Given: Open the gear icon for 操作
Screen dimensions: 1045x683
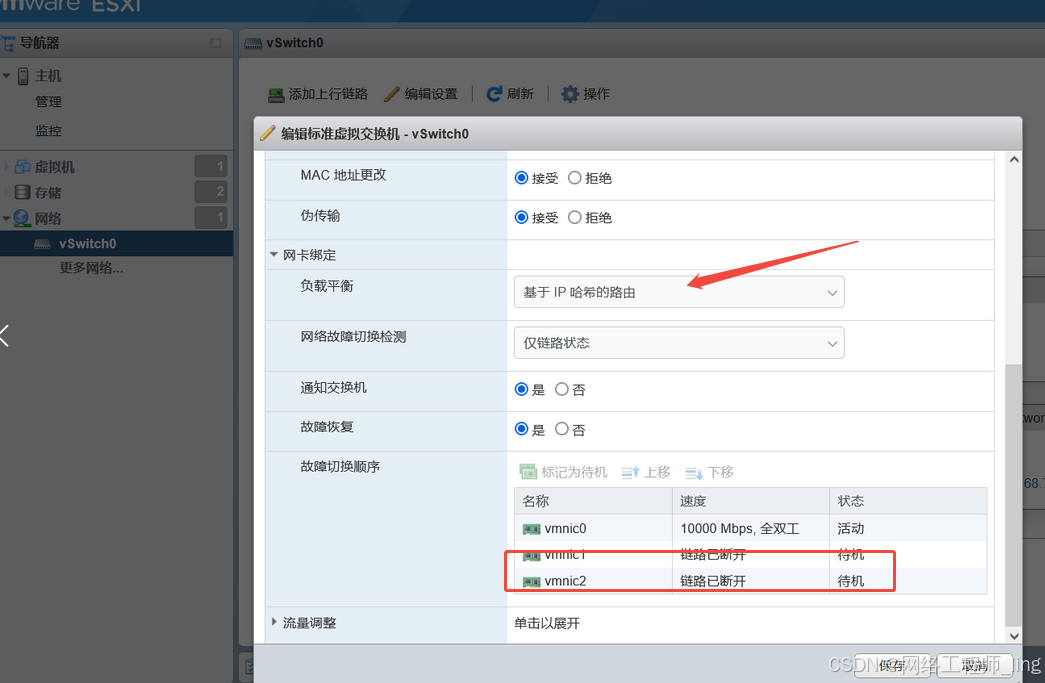Looking at the screenshot, I should (x=570, y=94).
